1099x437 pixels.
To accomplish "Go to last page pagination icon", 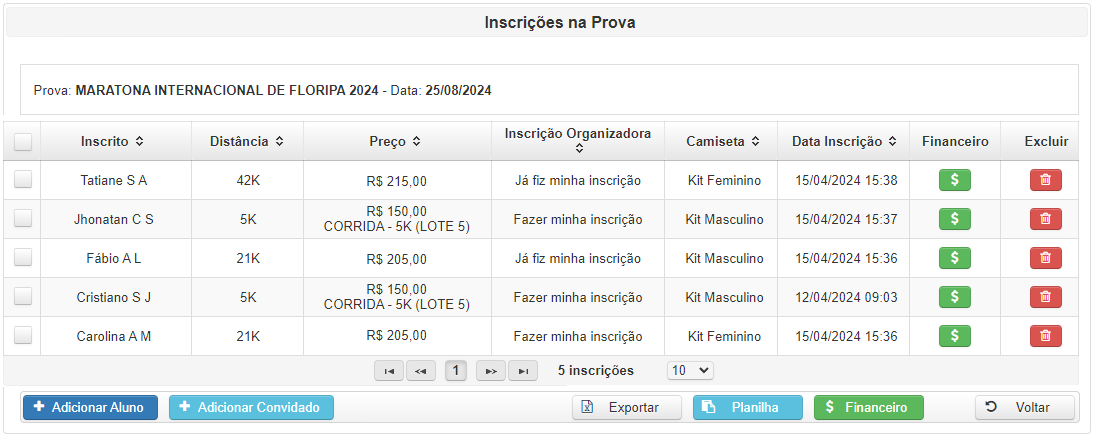I will 523,370.
